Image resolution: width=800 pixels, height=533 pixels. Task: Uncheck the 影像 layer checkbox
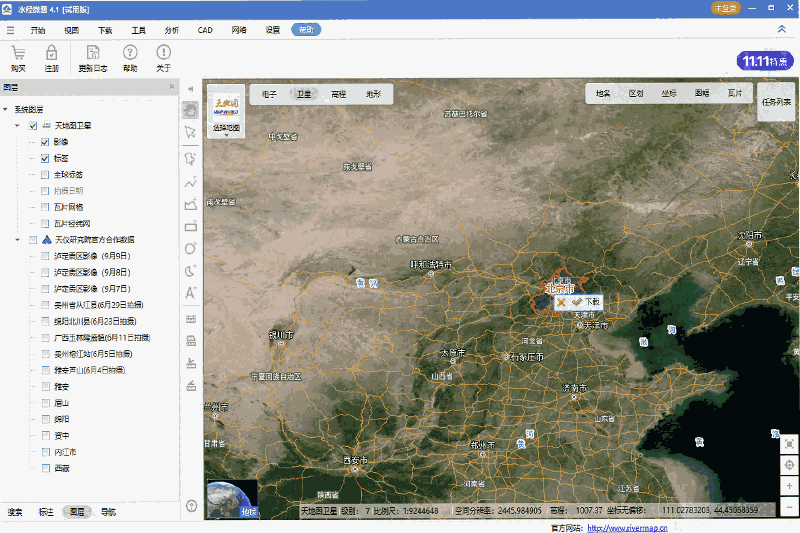coord(45,142)
